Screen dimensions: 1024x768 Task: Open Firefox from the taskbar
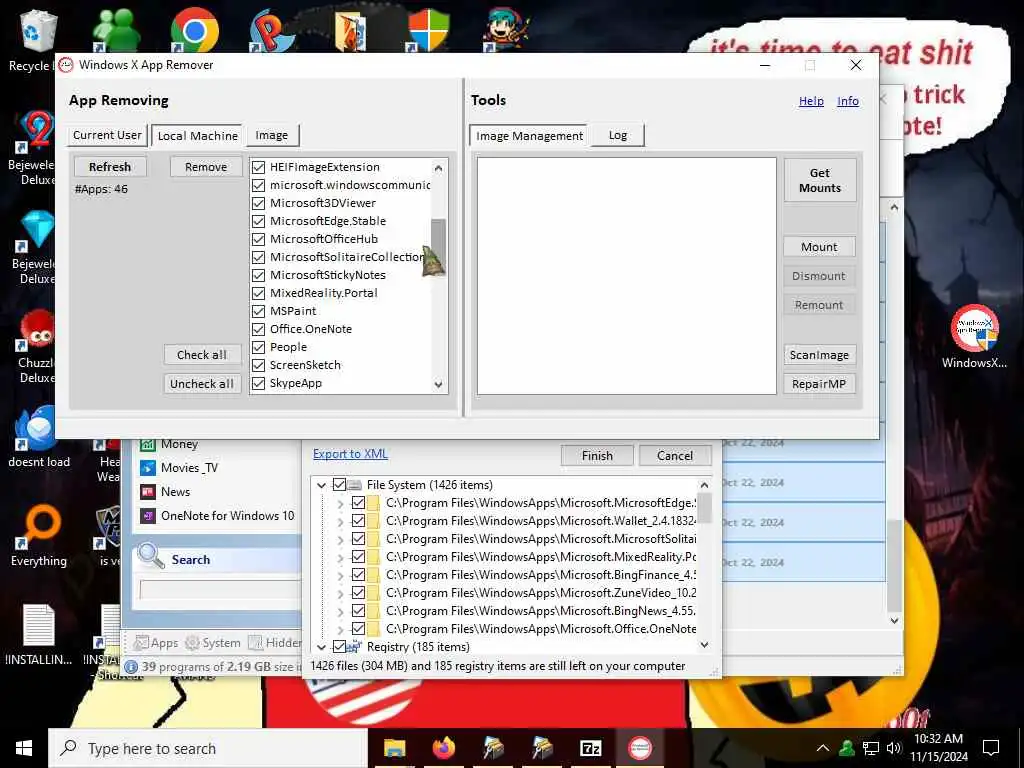point(443,748)
